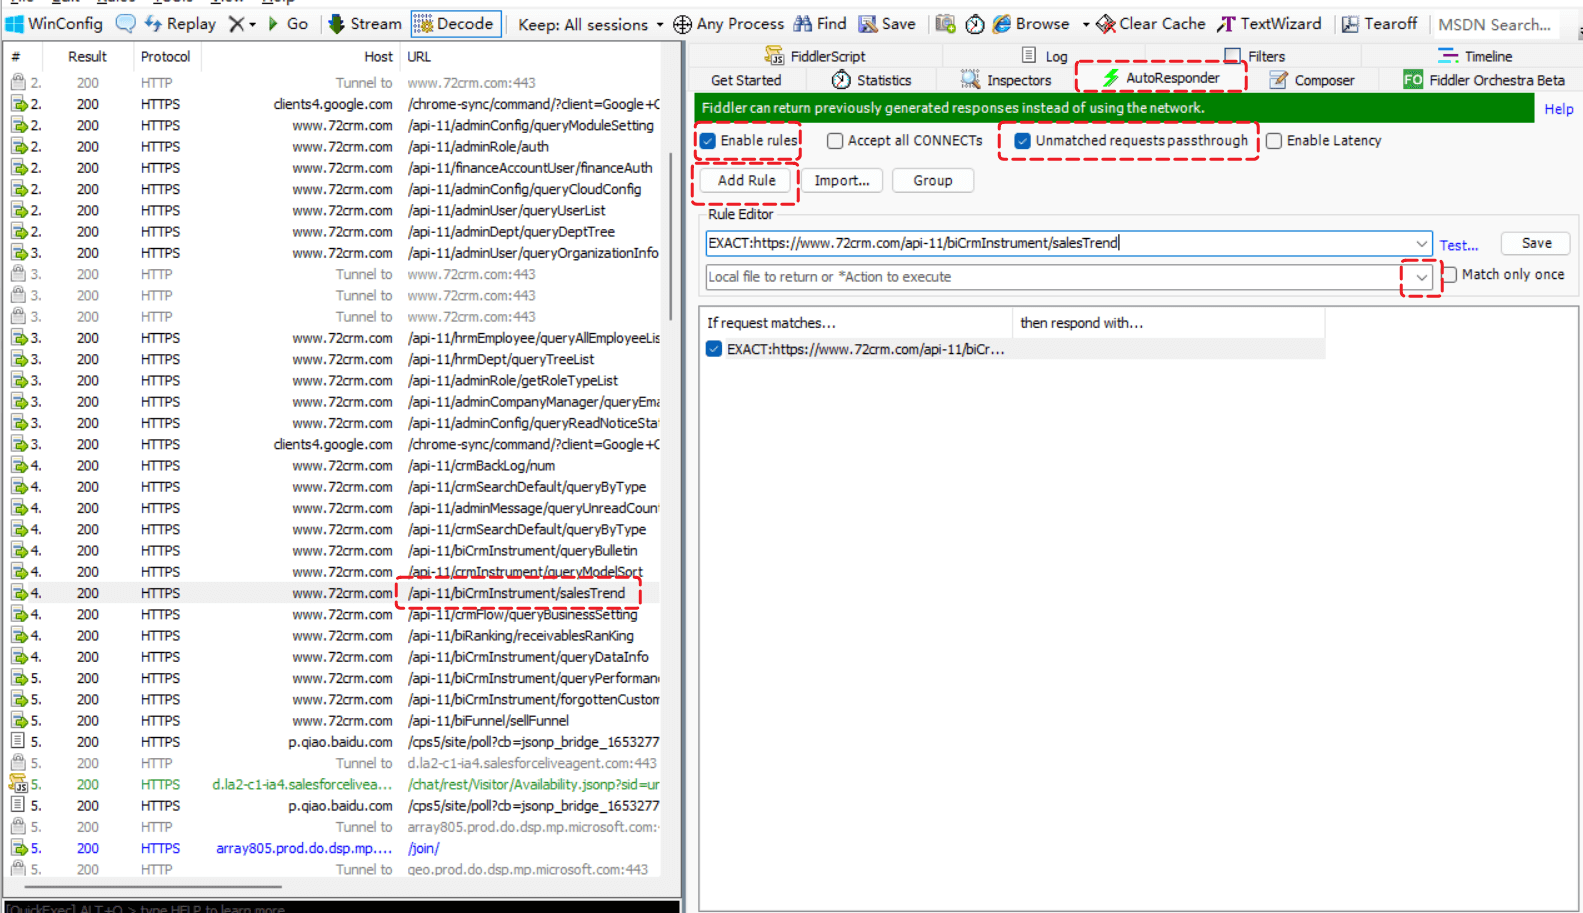
Task: Toggle the Enable rules checkbox
Action: tap(708, 141)
